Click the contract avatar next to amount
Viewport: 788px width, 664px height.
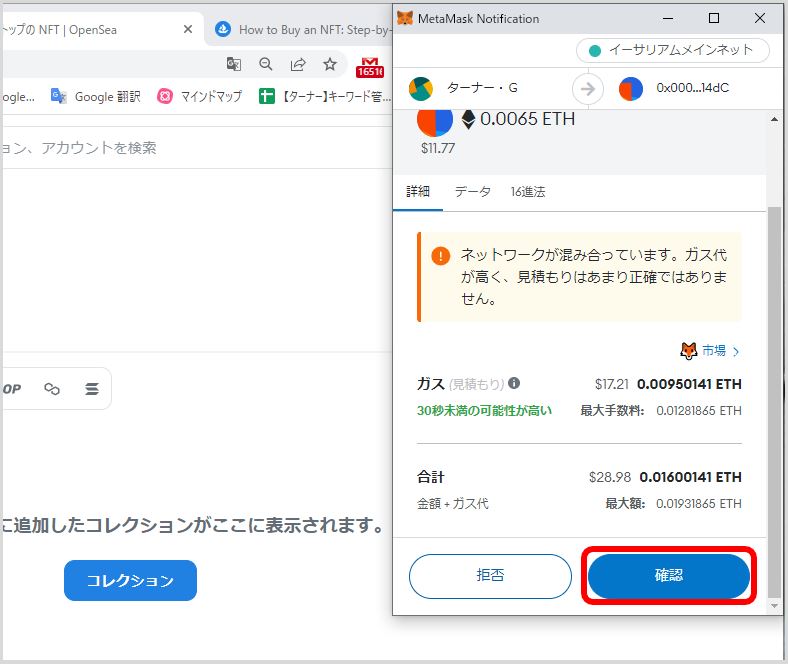[435, 122]
